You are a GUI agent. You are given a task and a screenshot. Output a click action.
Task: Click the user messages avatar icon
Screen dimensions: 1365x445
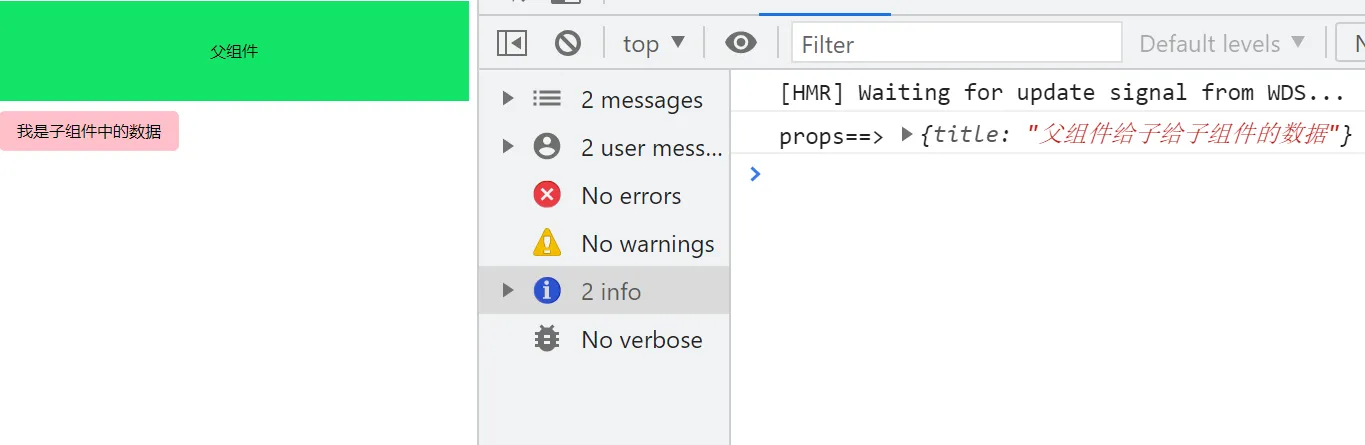click(547, 147)
